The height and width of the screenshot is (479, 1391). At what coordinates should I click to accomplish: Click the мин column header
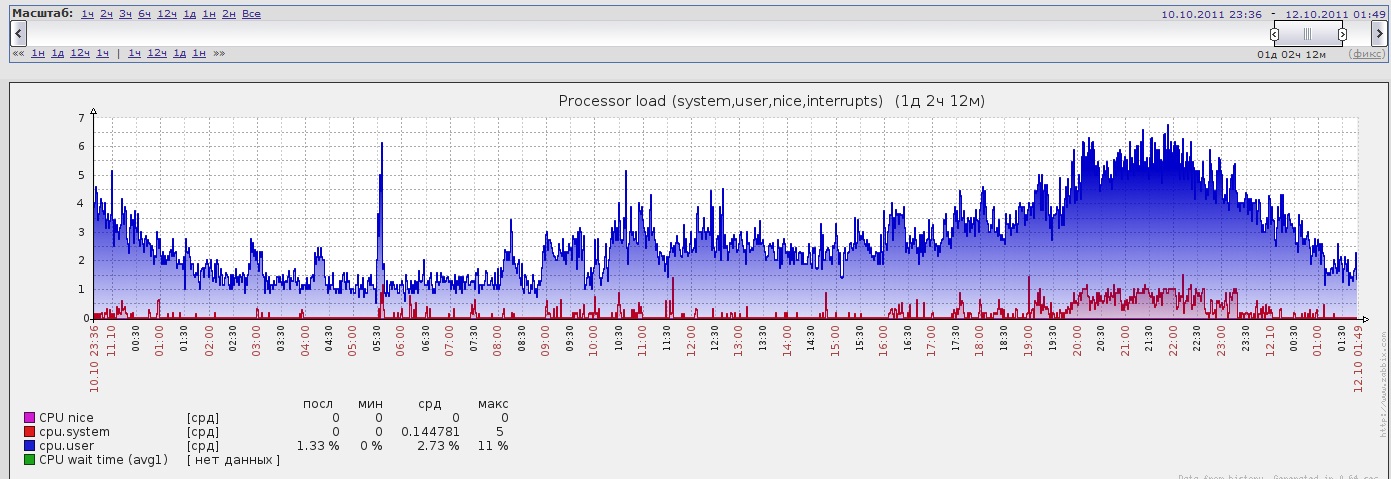click(371, 403)
